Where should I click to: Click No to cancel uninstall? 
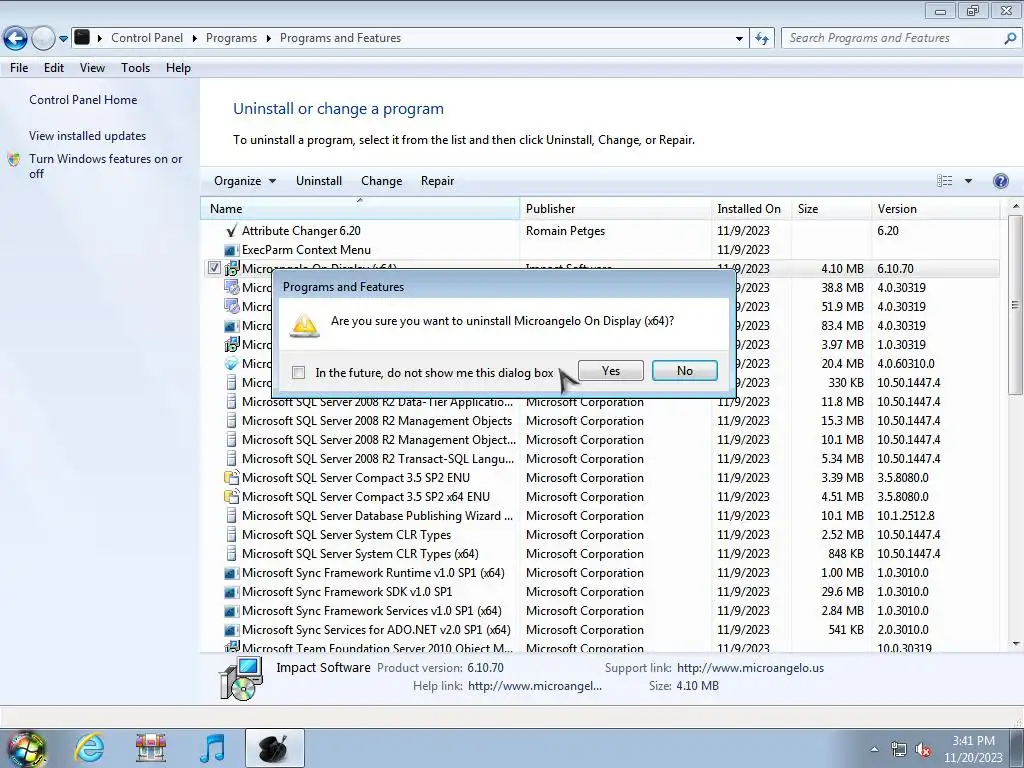click(684, 371)
